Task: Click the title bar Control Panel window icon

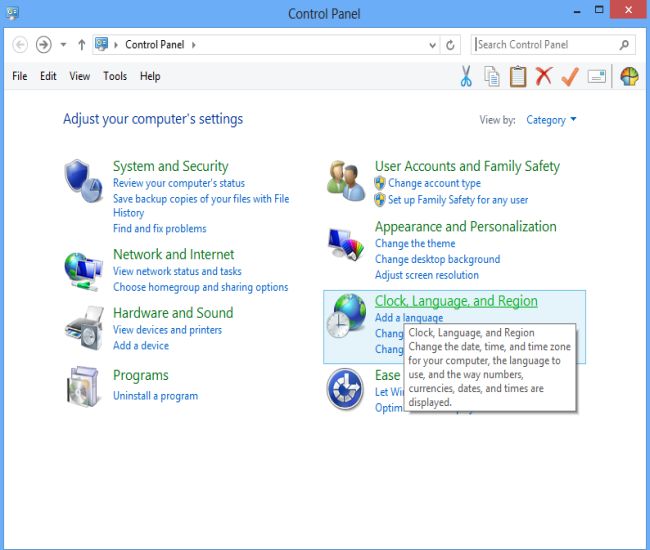Action: click(12, 14)
